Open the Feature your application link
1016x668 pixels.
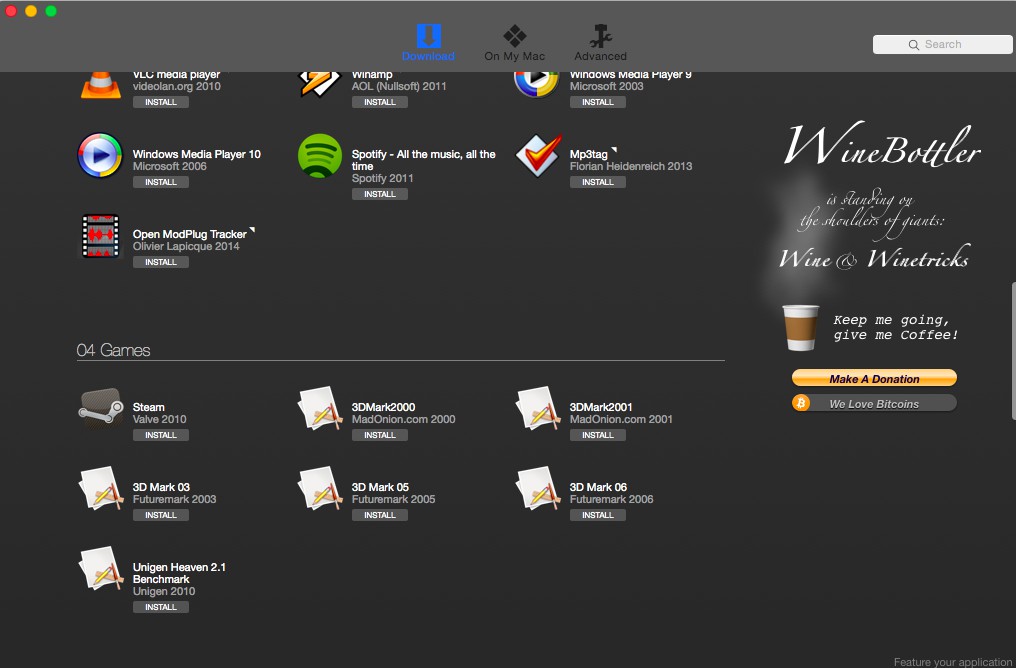pos(953,662)
